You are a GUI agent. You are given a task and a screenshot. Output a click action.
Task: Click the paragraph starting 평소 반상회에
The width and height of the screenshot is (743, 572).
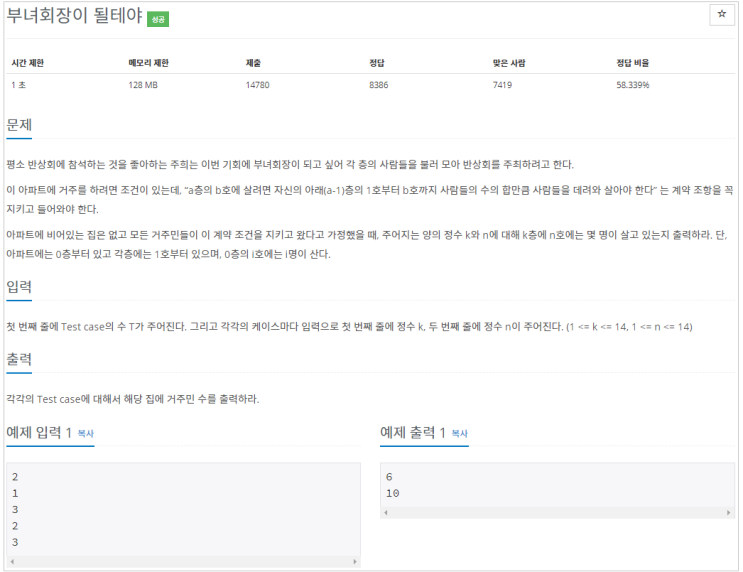(x=290, y=164)
